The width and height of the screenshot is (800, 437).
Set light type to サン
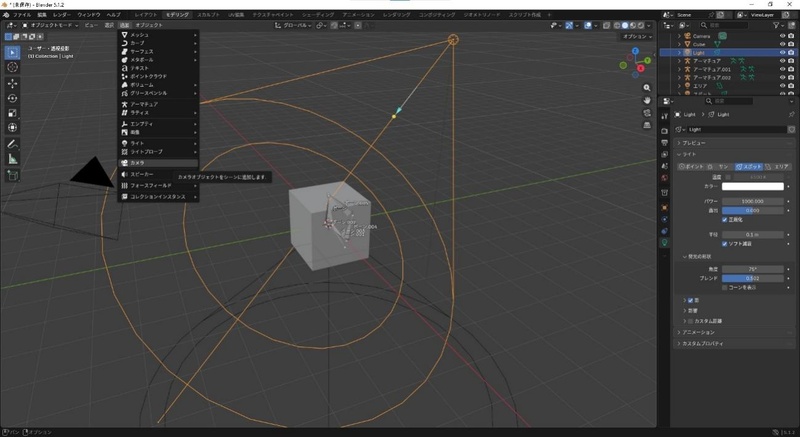pyautogui.click(x=720, y=167)
